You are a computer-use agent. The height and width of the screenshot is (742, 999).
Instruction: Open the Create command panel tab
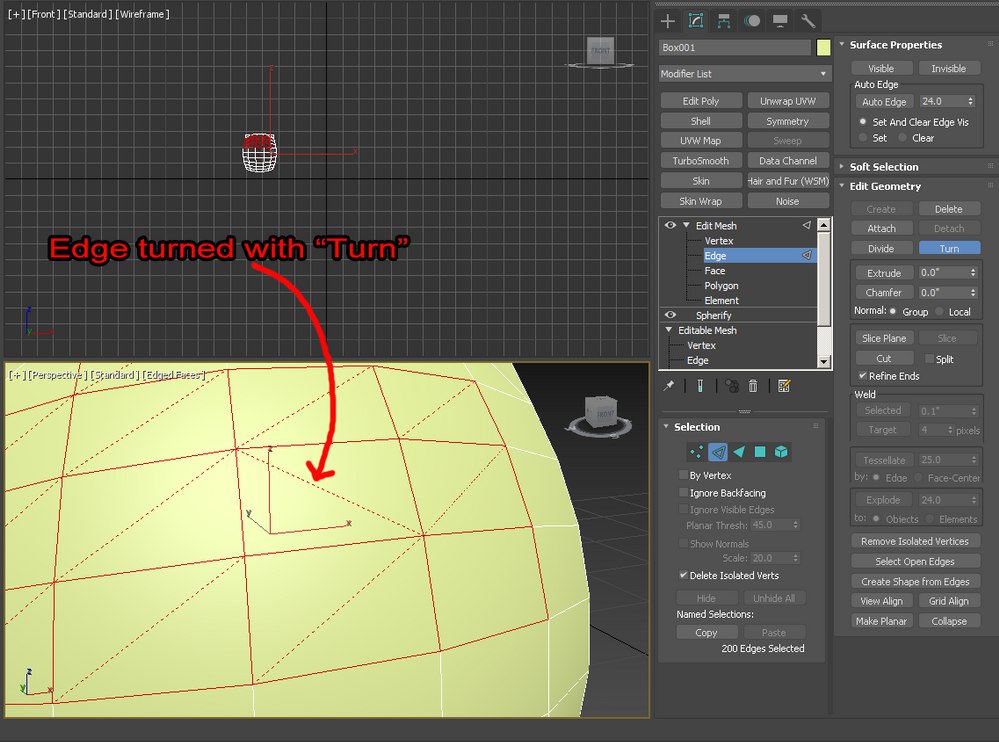(x=668, y=21)
